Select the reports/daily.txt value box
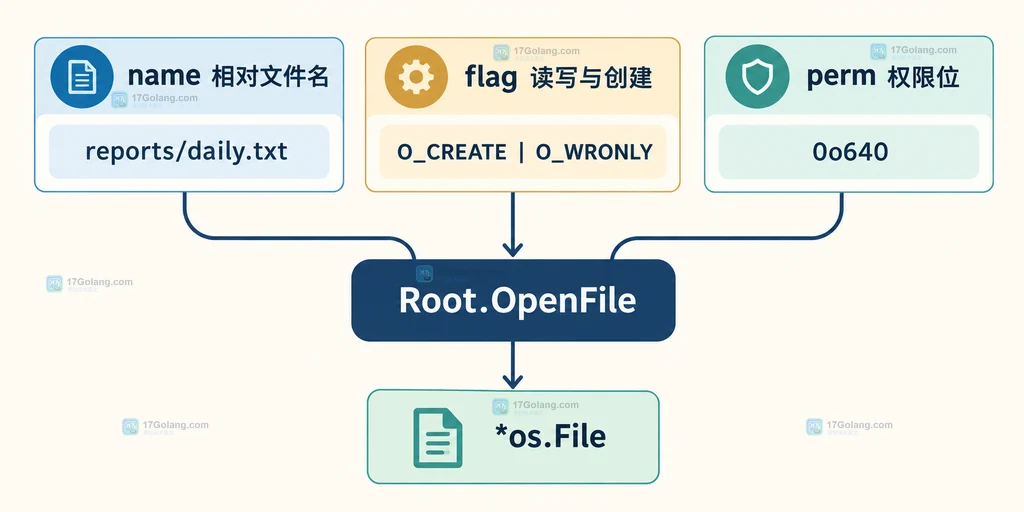1024x512 pixels. 189,152
